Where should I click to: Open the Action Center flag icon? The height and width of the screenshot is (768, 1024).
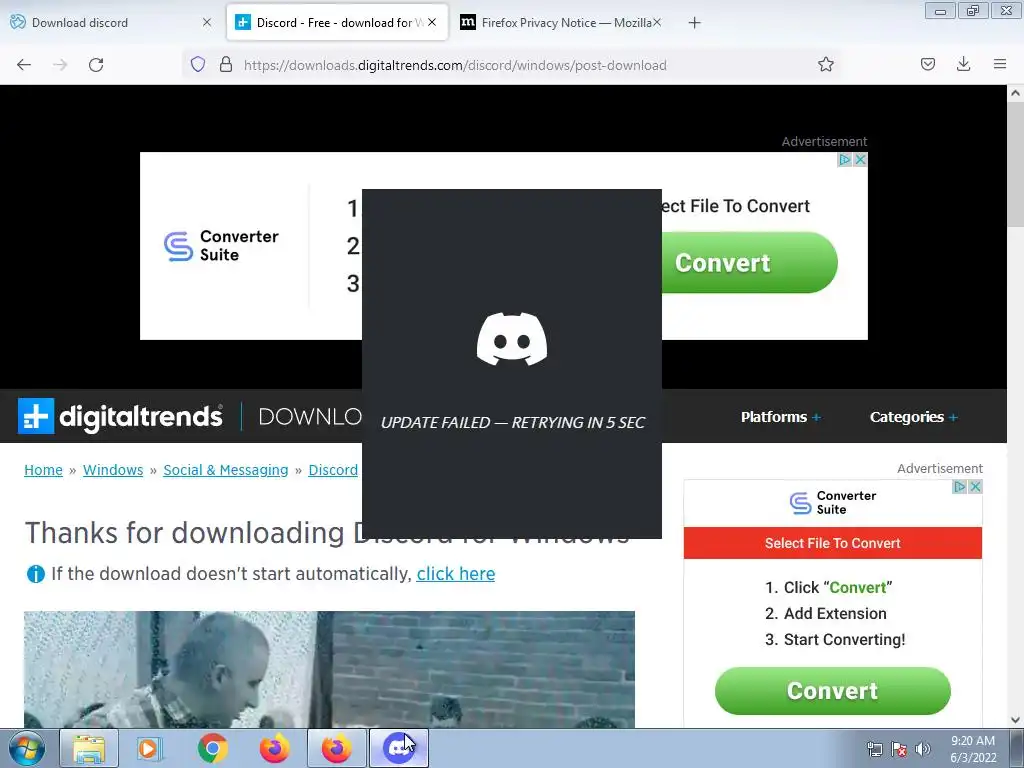pyautogui.click(x=899, y=749)
